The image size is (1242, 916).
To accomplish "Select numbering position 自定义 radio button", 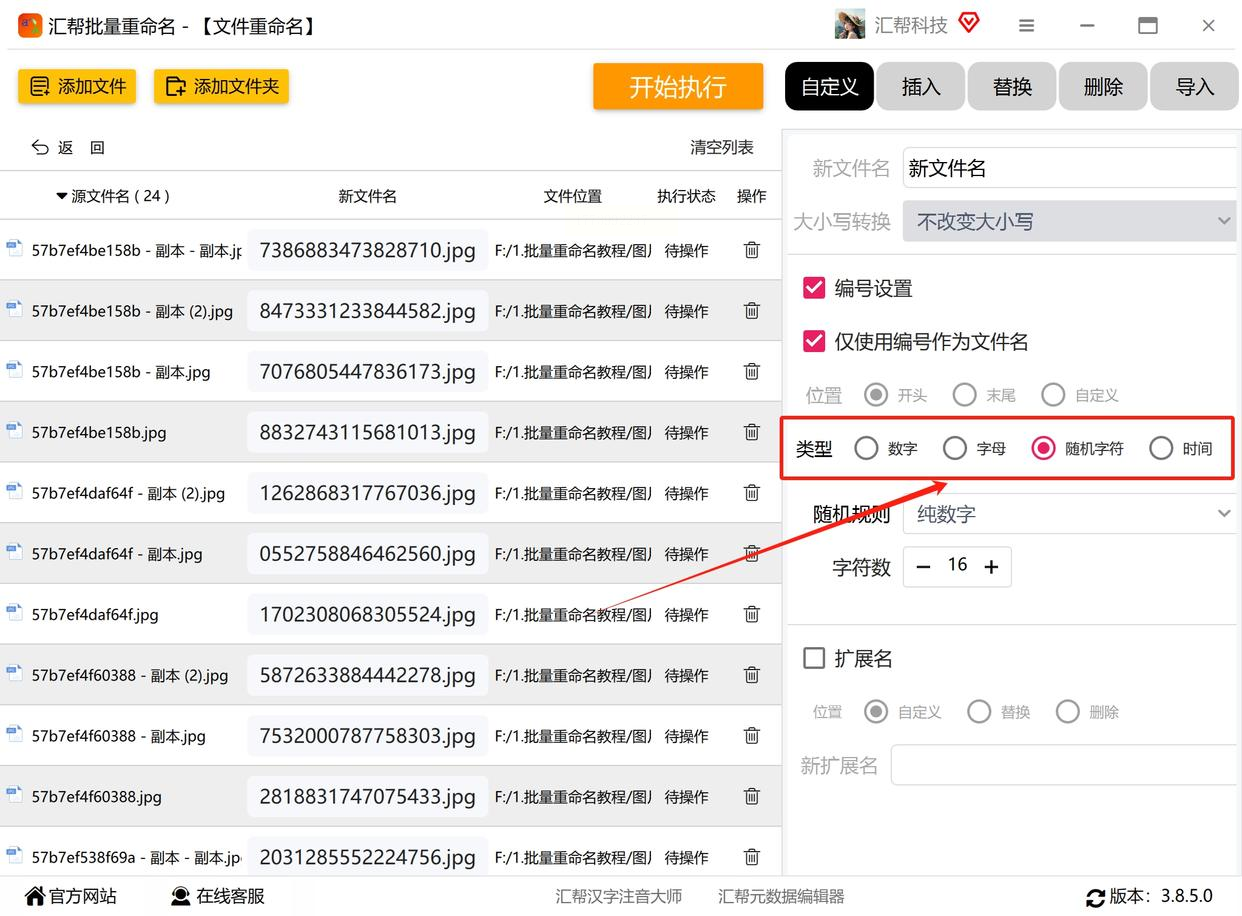I will (x=1053, y=395).
